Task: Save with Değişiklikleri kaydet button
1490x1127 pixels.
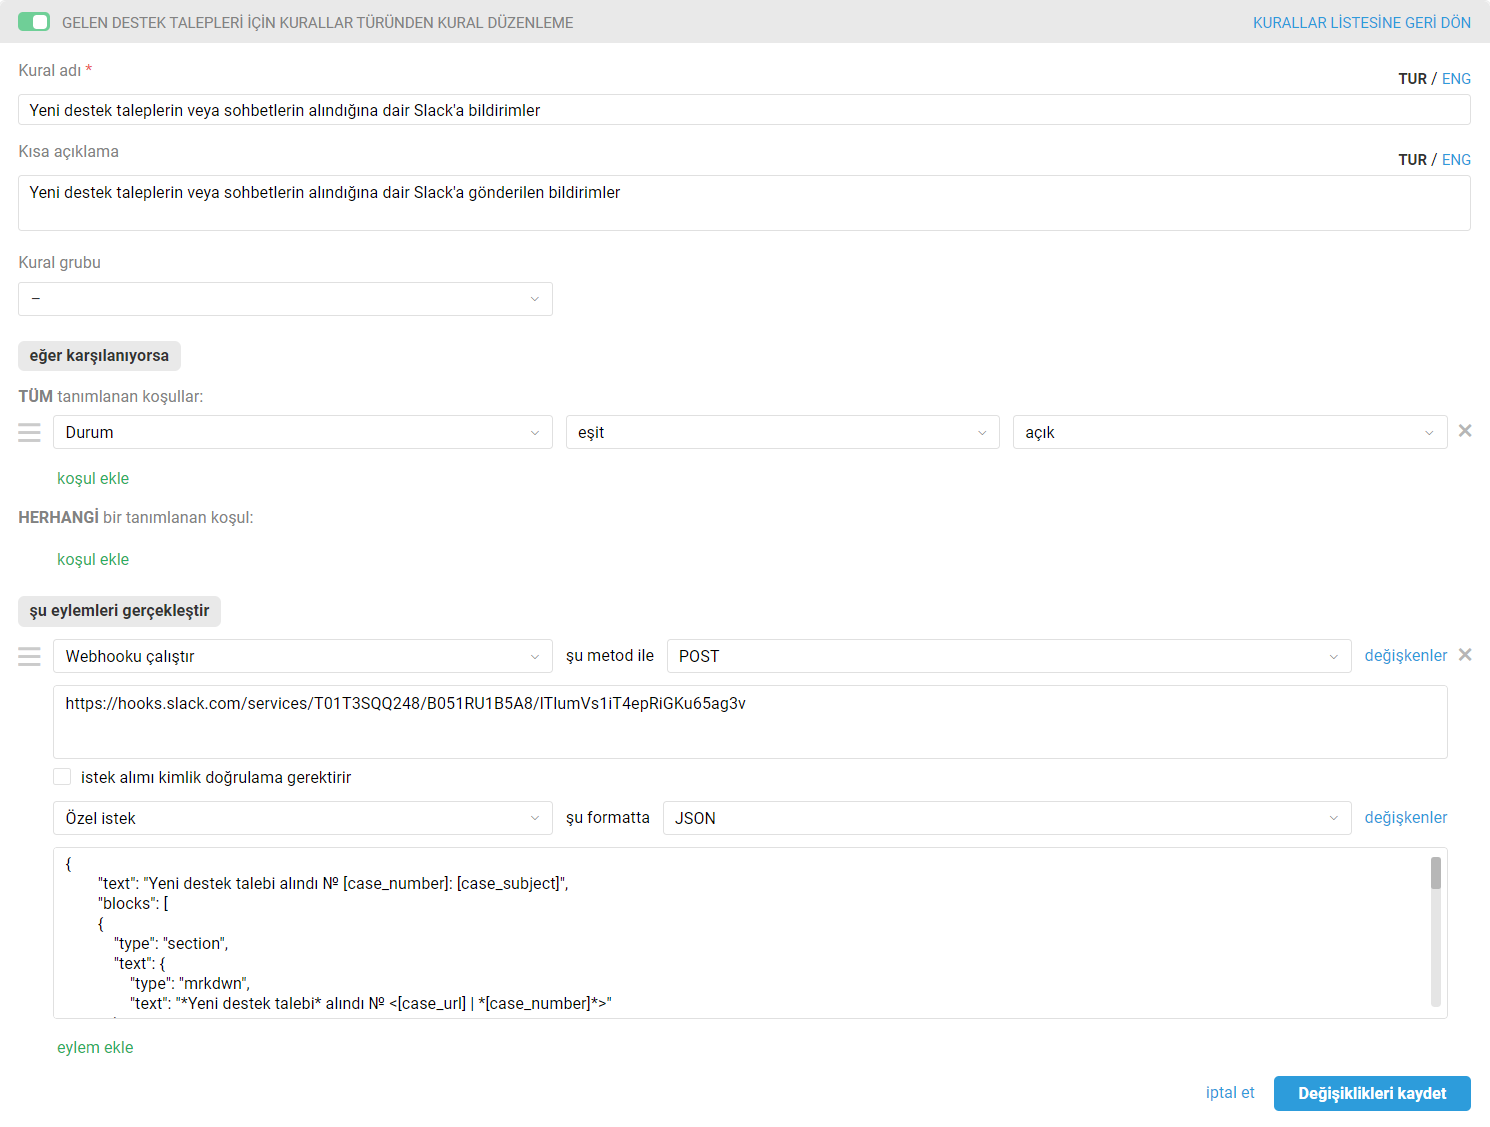Action: 1372,1094
